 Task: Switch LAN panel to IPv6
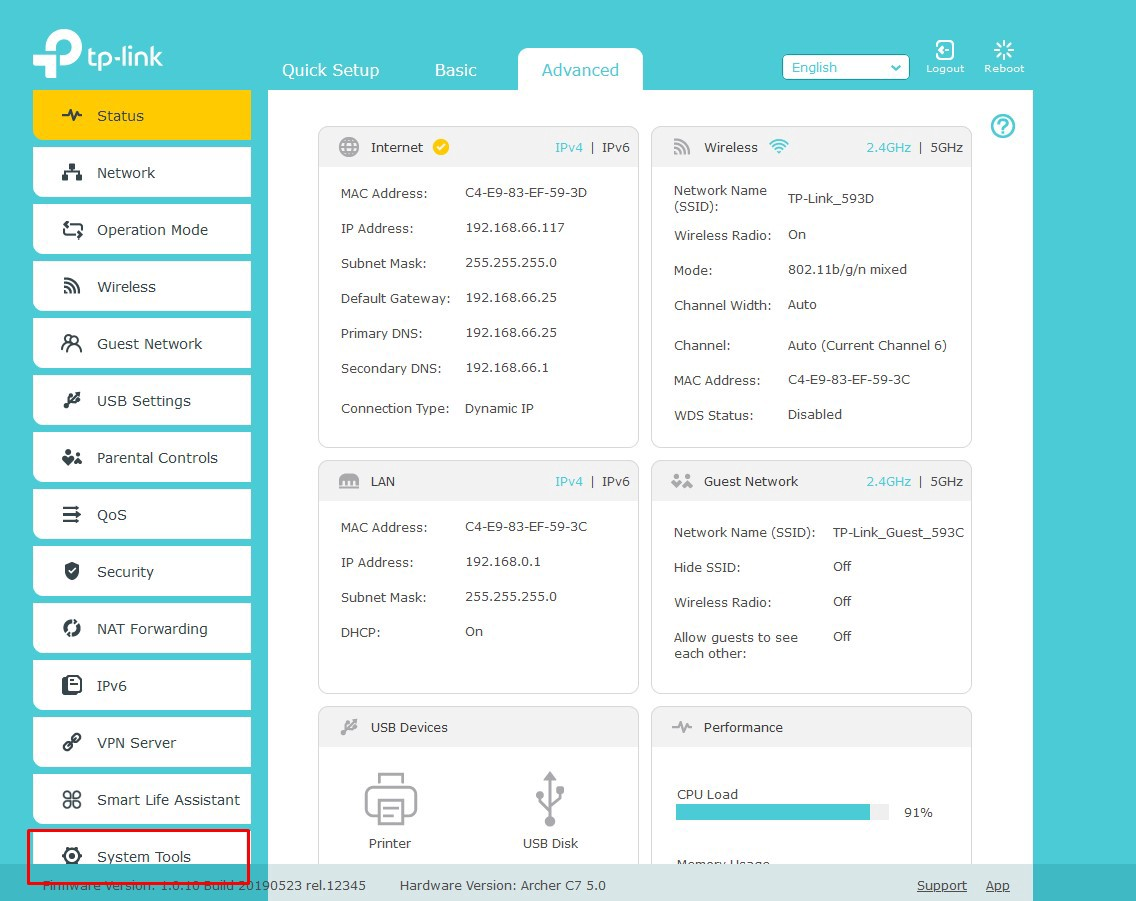click(616, 482)
